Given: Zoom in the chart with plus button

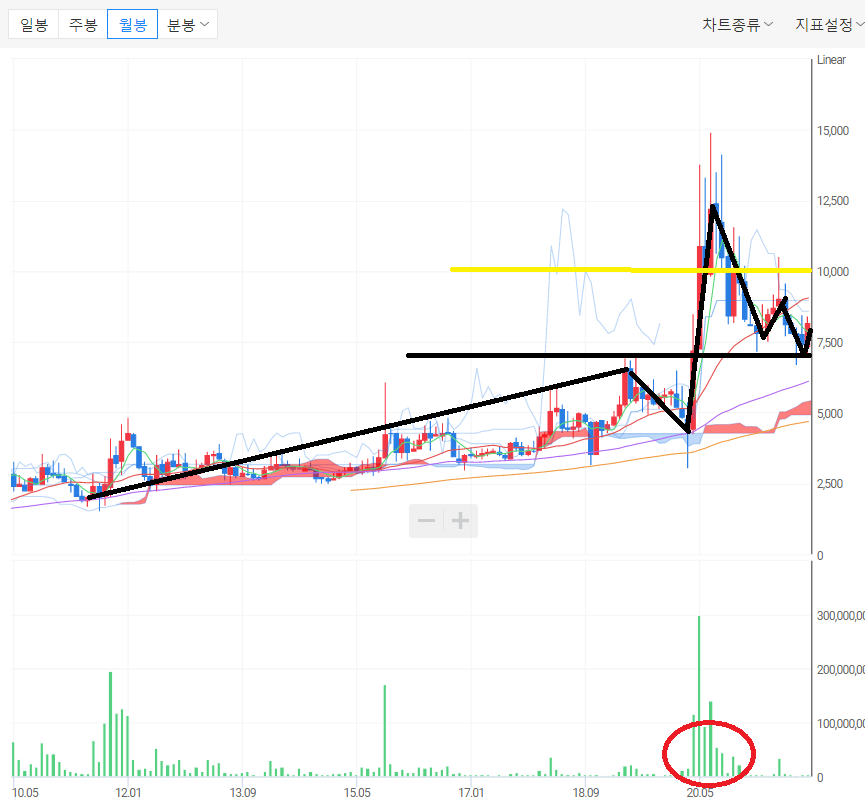Looking at the screenshot, I should coord(461,520).
